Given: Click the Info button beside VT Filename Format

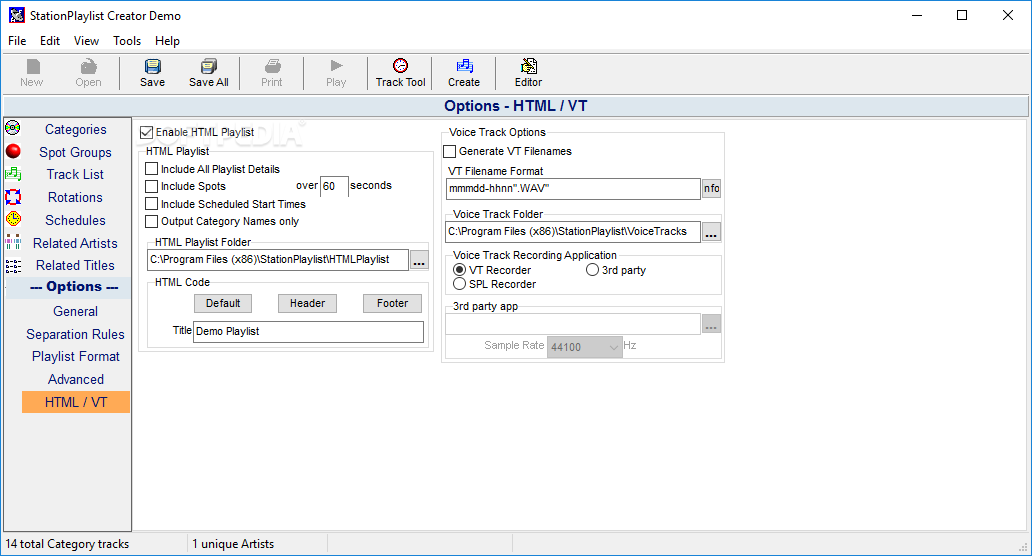Looking at the screenshot, I should pyautogui.click(x=711, y=188).
